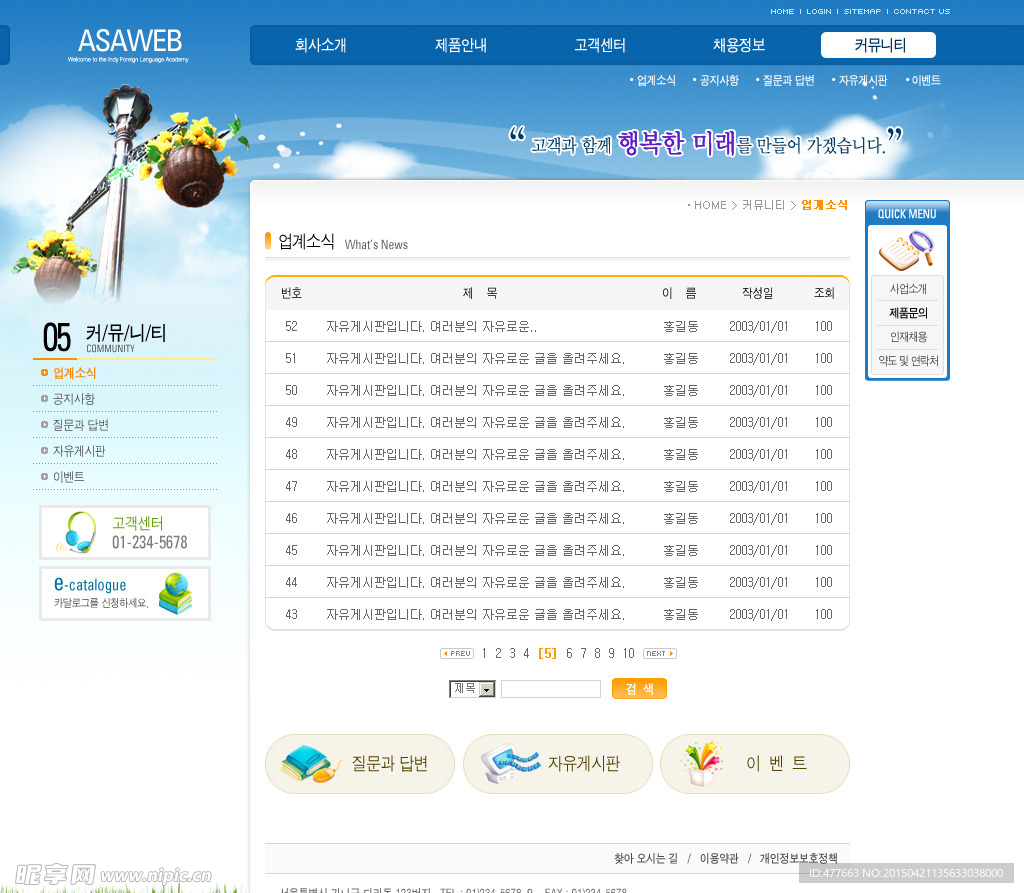
Task: Open post number 43 title
Action: (x=475, y=615)
